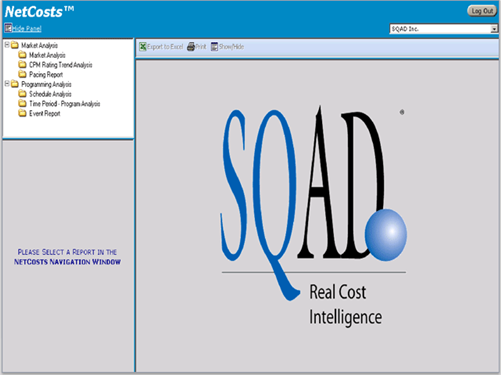
Task: Click the Export to Excel icon
Action: [143, 47]
